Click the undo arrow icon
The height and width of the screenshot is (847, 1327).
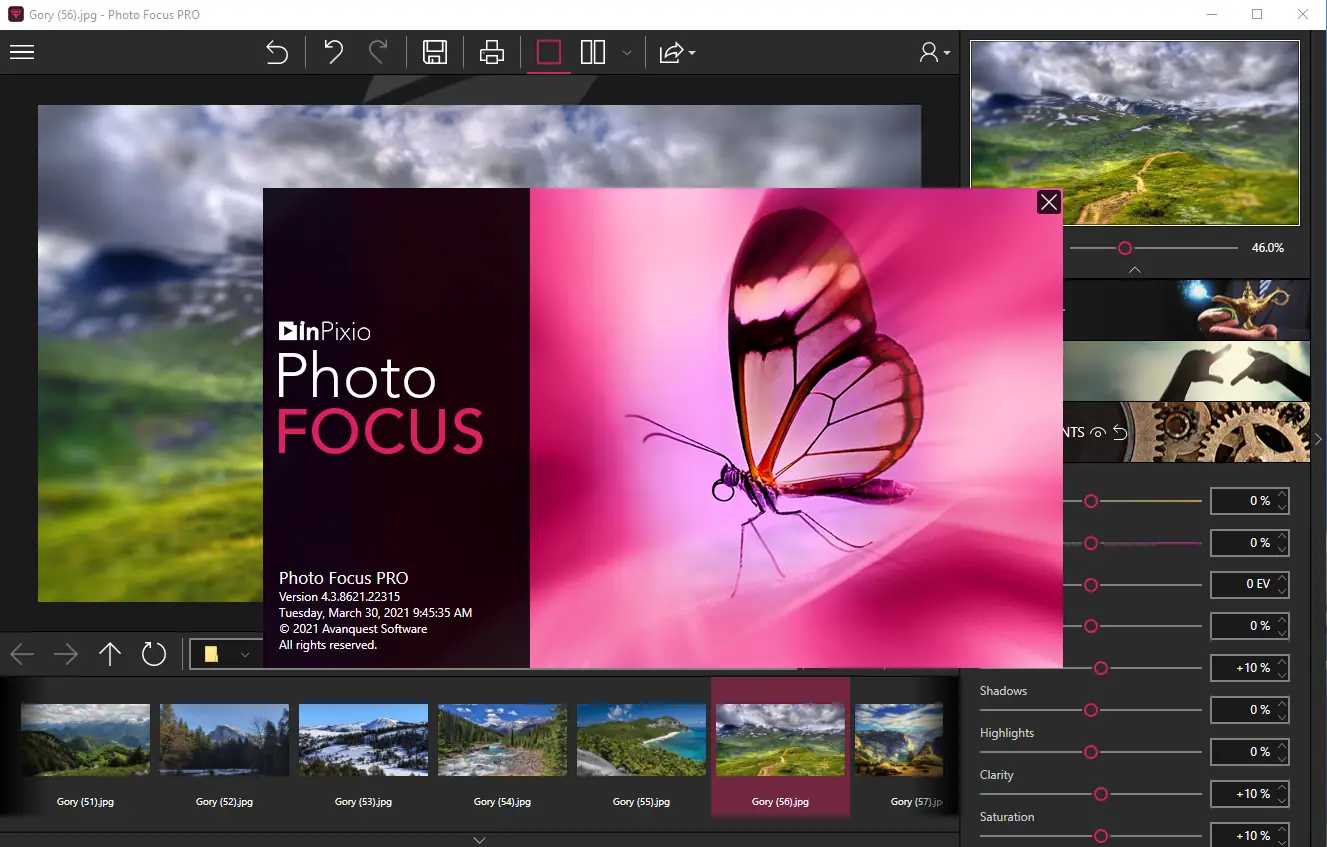tap(334, 53)
